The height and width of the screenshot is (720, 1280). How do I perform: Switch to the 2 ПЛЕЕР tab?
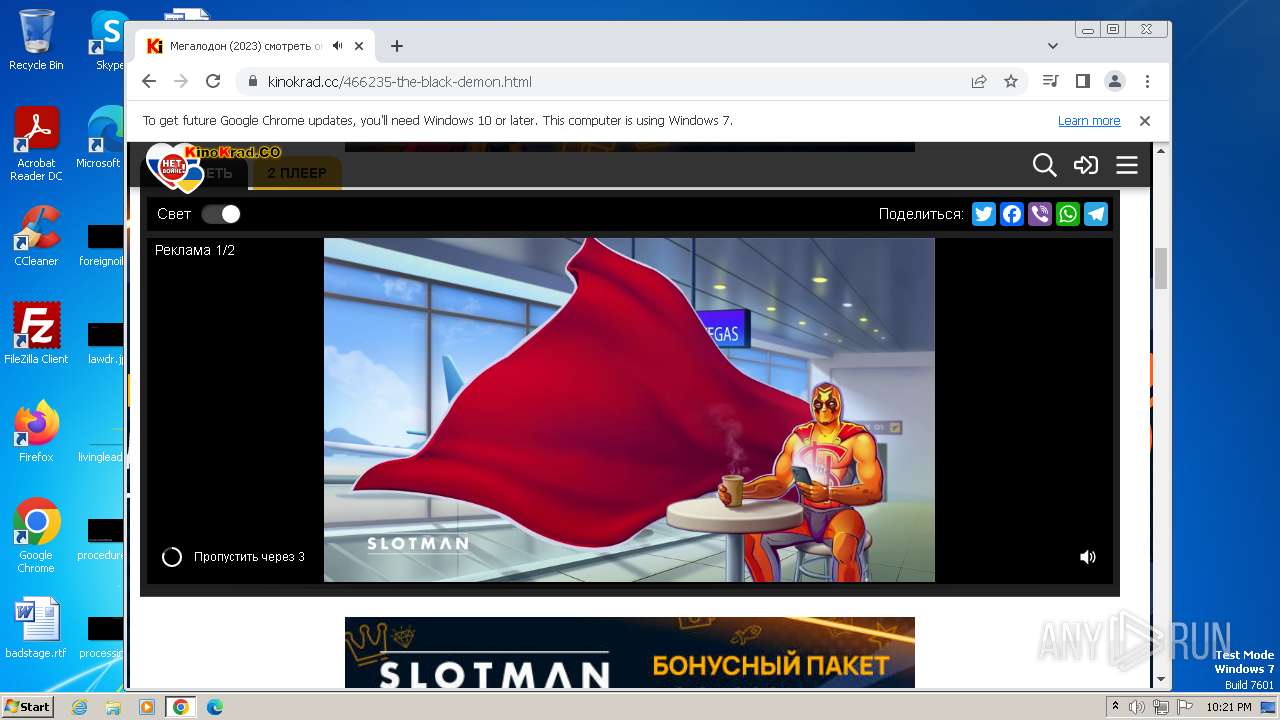(296, 173)
